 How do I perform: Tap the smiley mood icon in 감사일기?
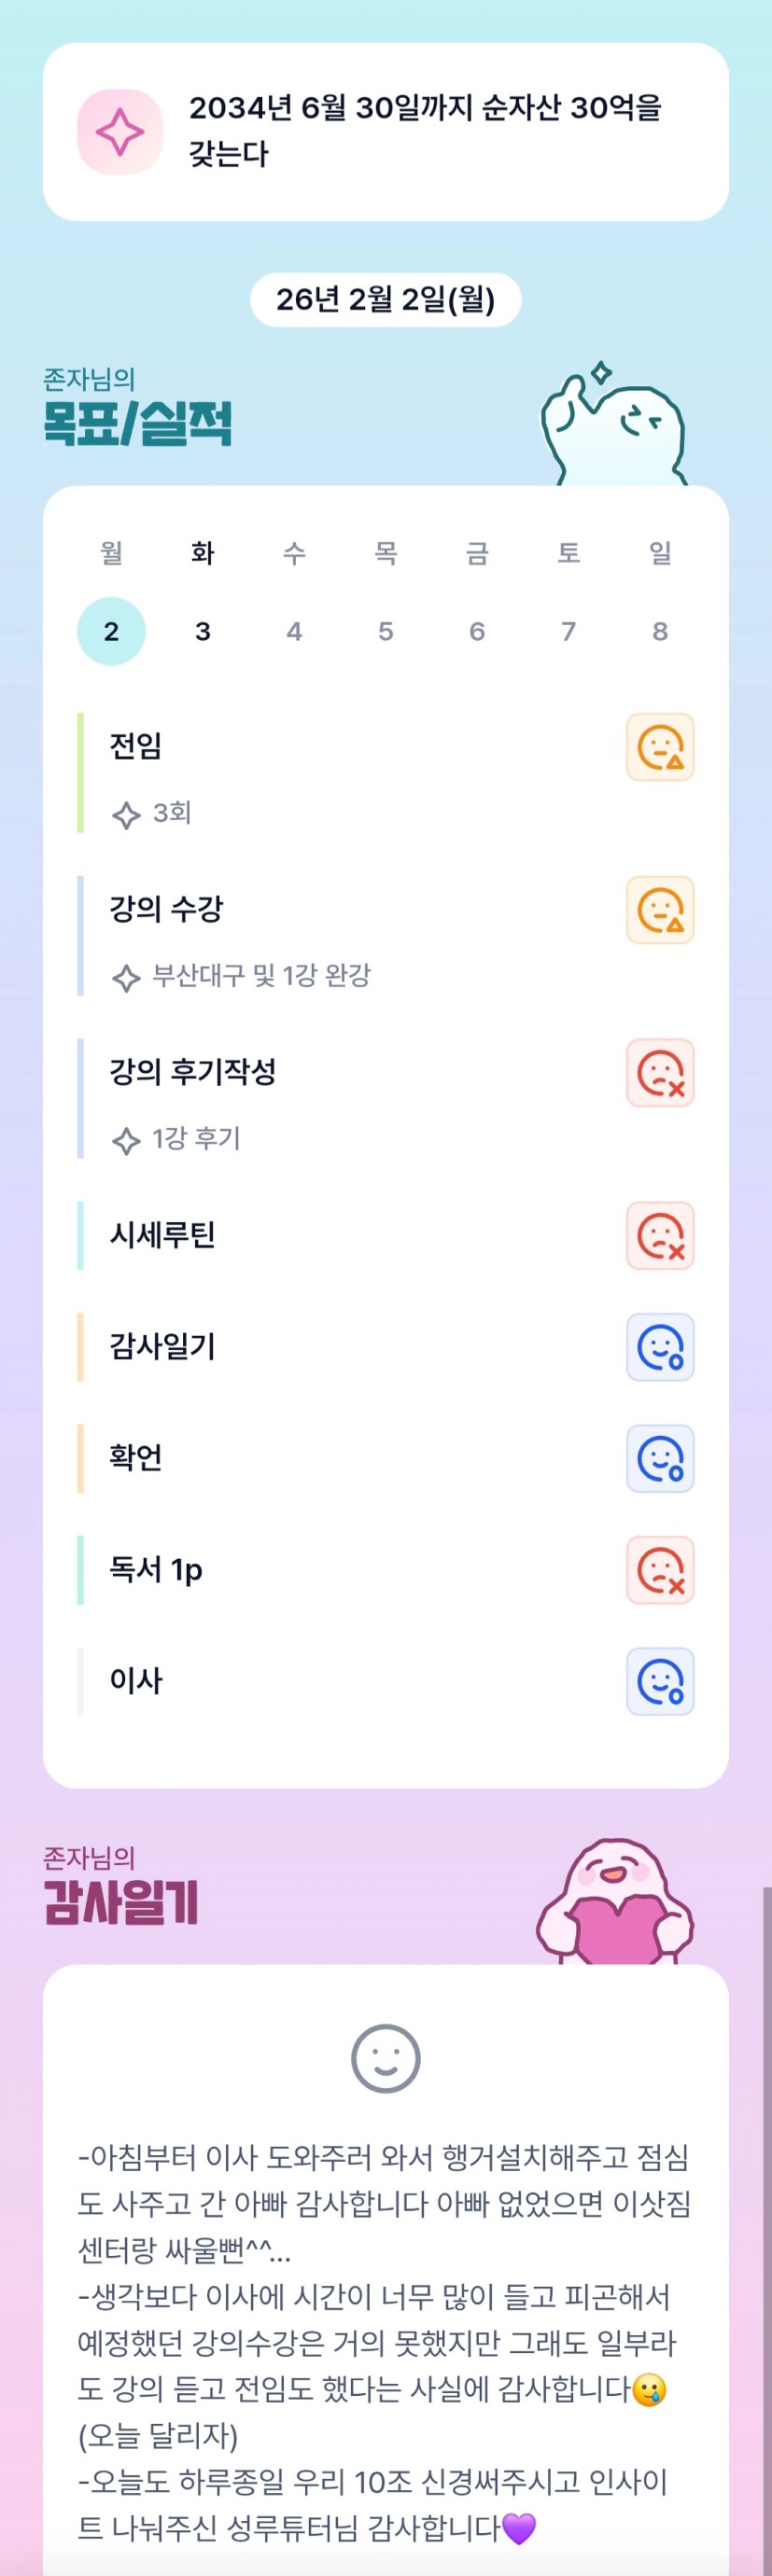click(x=385, y=2059)
